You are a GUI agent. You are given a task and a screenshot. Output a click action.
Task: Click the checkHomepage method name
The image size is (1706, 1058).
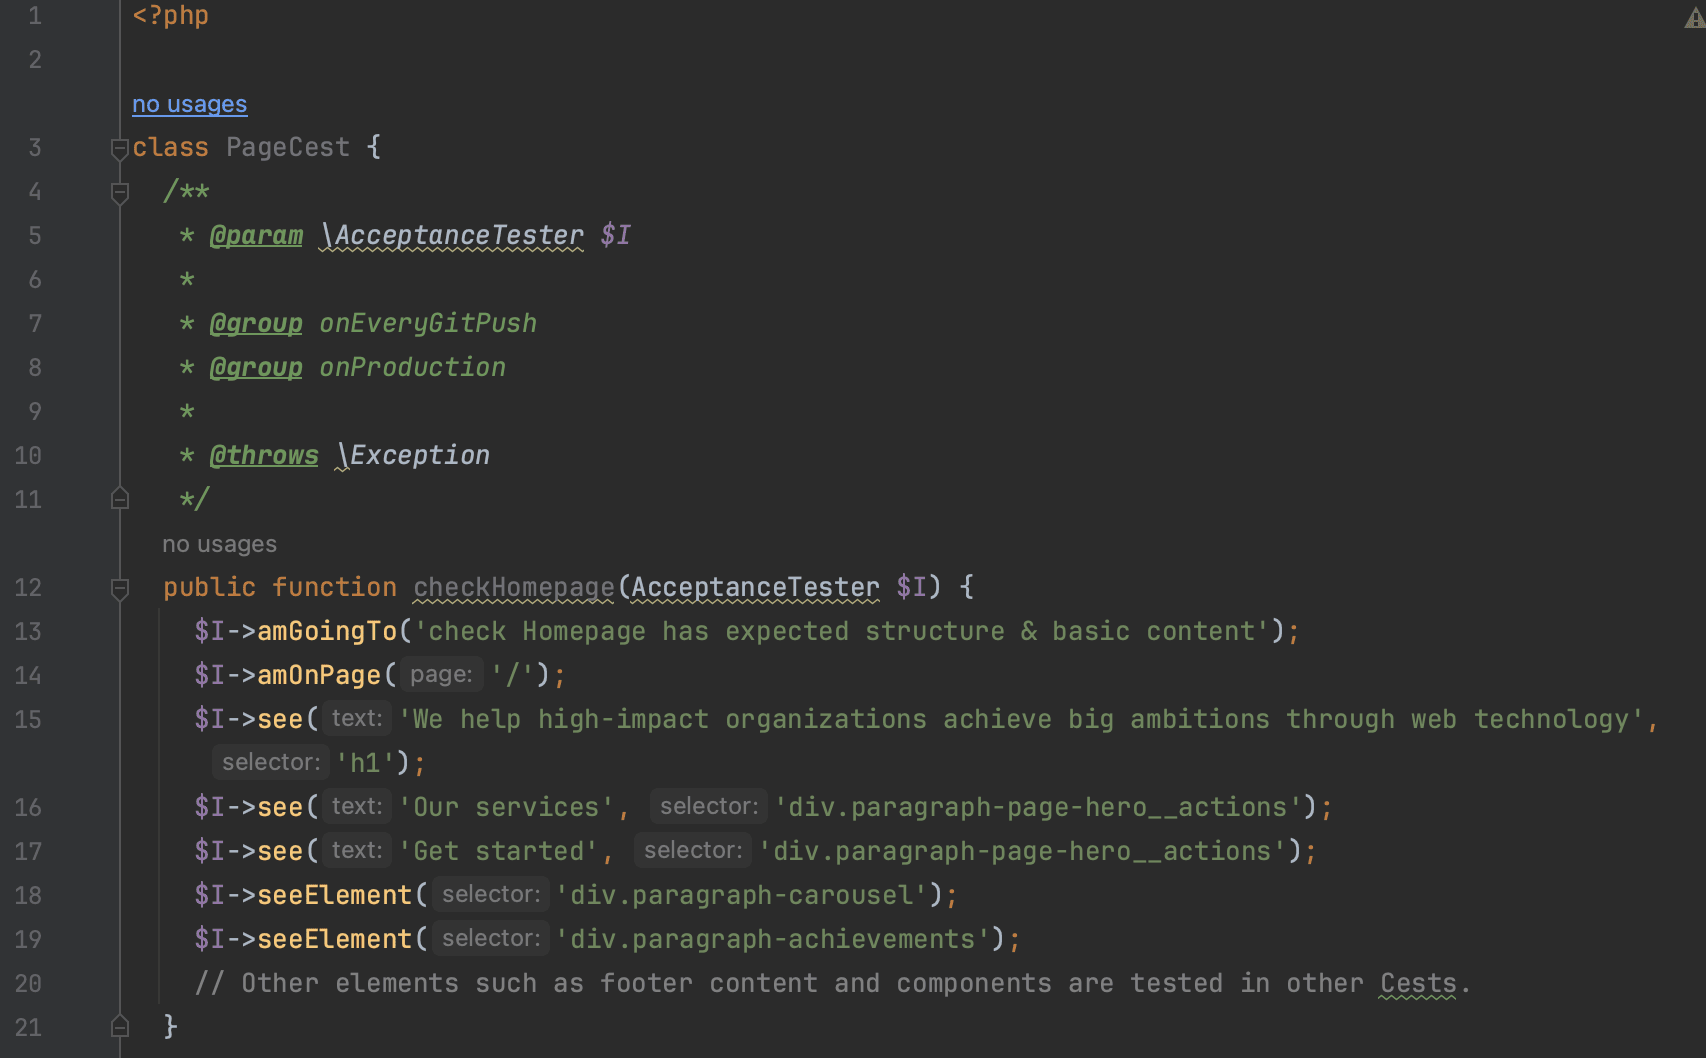coord(513,588)
